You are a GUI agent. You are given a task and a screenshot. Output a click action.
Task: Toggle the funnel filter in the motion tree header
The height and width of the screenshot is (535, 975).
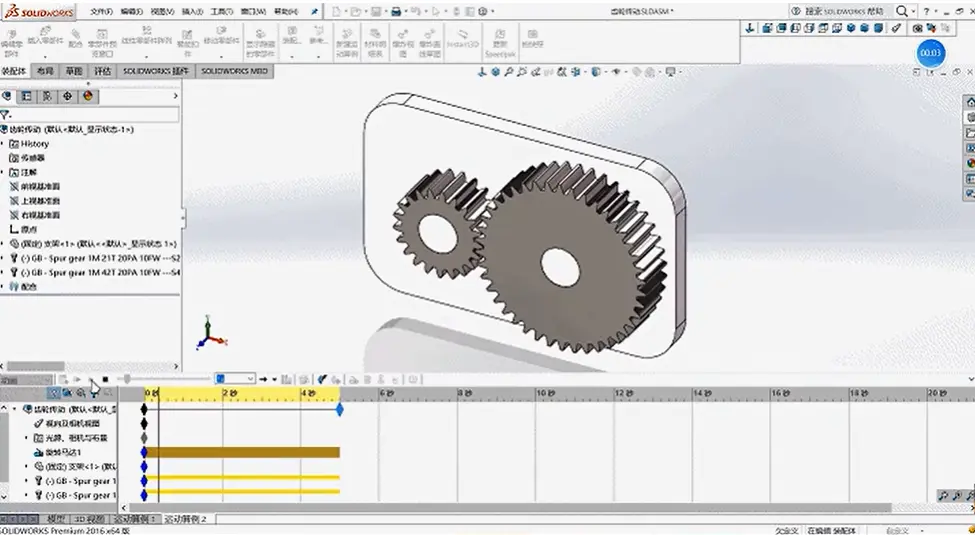pyautogui.click(x=94, y=393)
